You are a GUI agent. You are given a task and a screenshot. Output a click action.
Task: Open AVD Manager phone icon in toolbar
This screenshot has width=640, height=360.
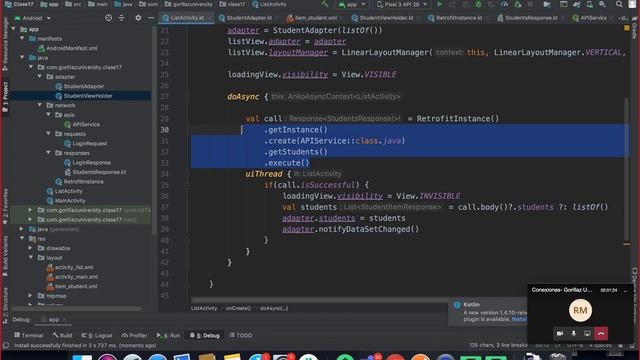tap(589, 4)
